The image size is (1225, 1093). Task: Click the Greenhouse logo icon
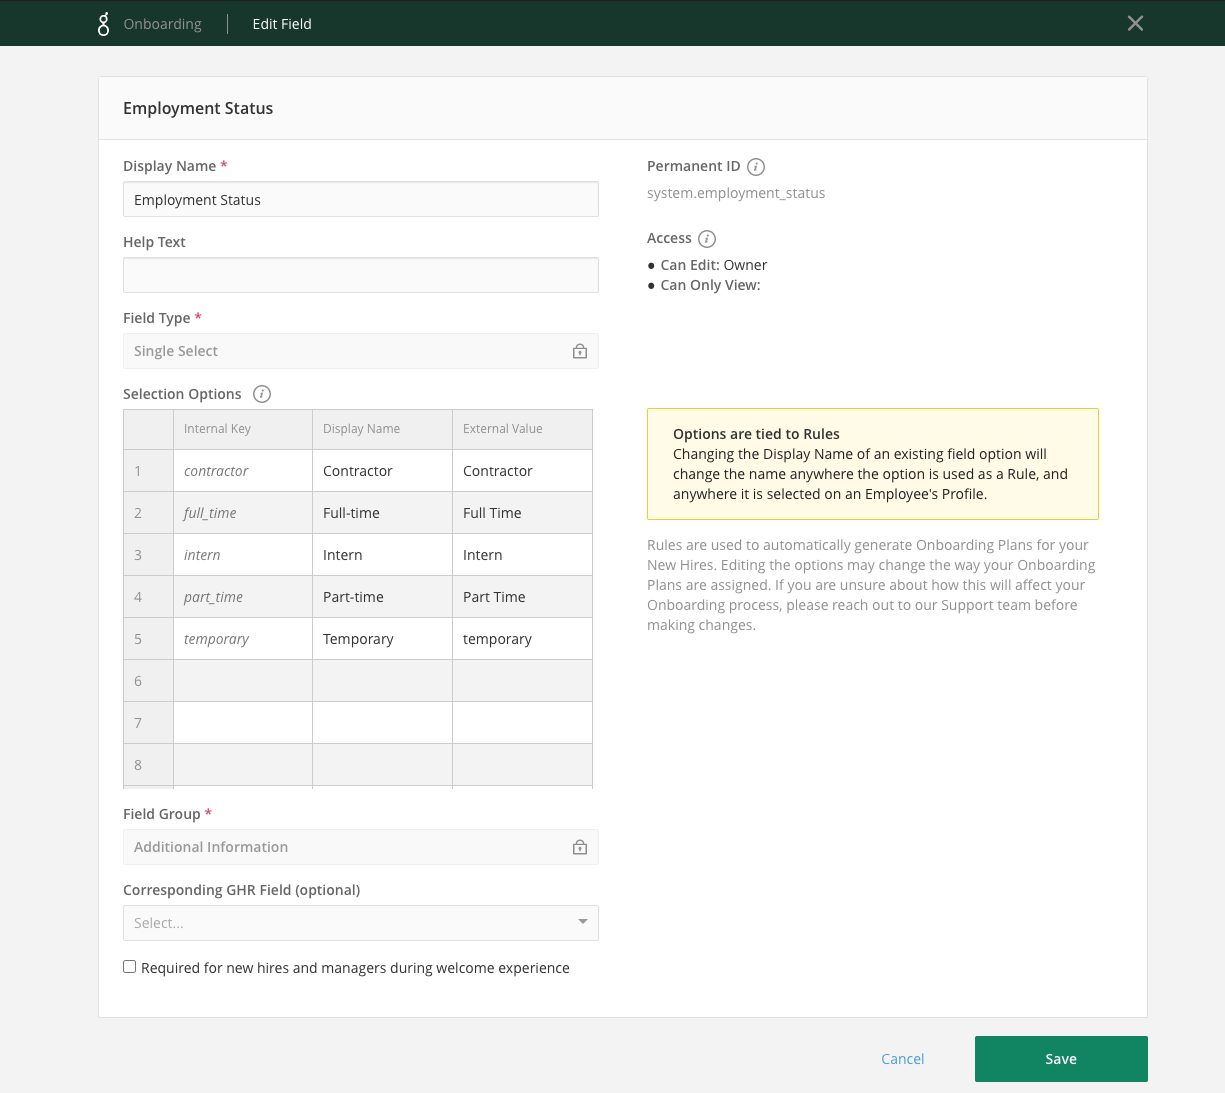point(103,24)
